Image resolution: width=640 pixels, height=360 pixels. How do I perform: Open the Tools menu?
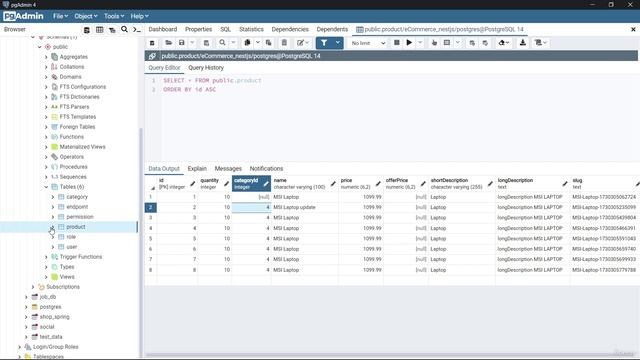[114, 16]
